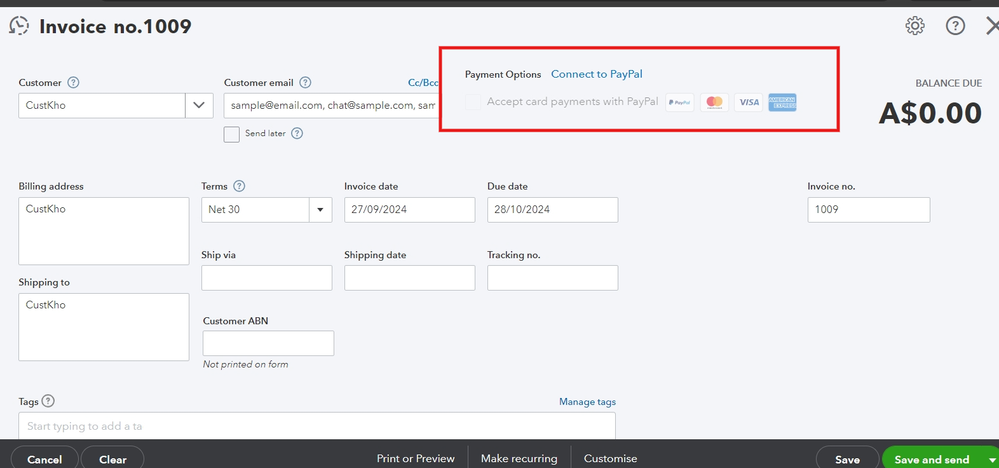Open the Cc/Bcc link

(x=423, y=83)
